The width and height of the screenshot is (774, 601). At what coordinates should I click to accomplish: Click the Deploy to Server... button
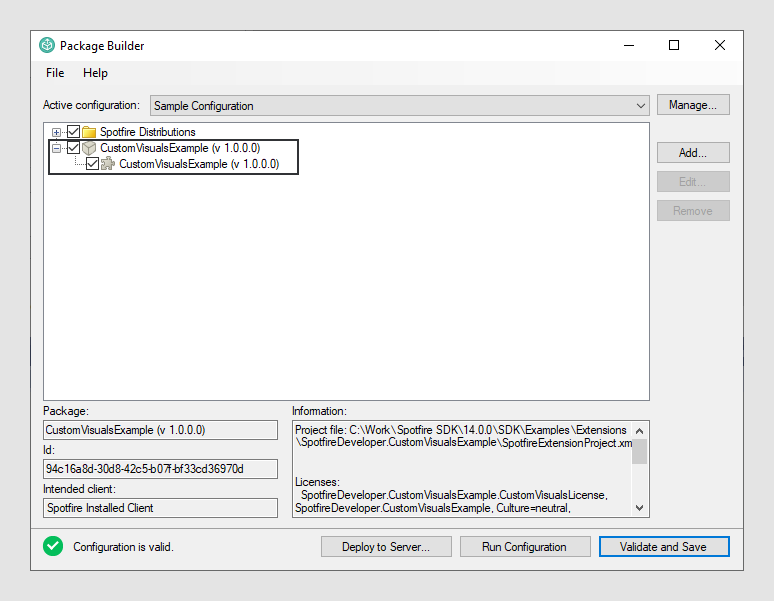386,547
